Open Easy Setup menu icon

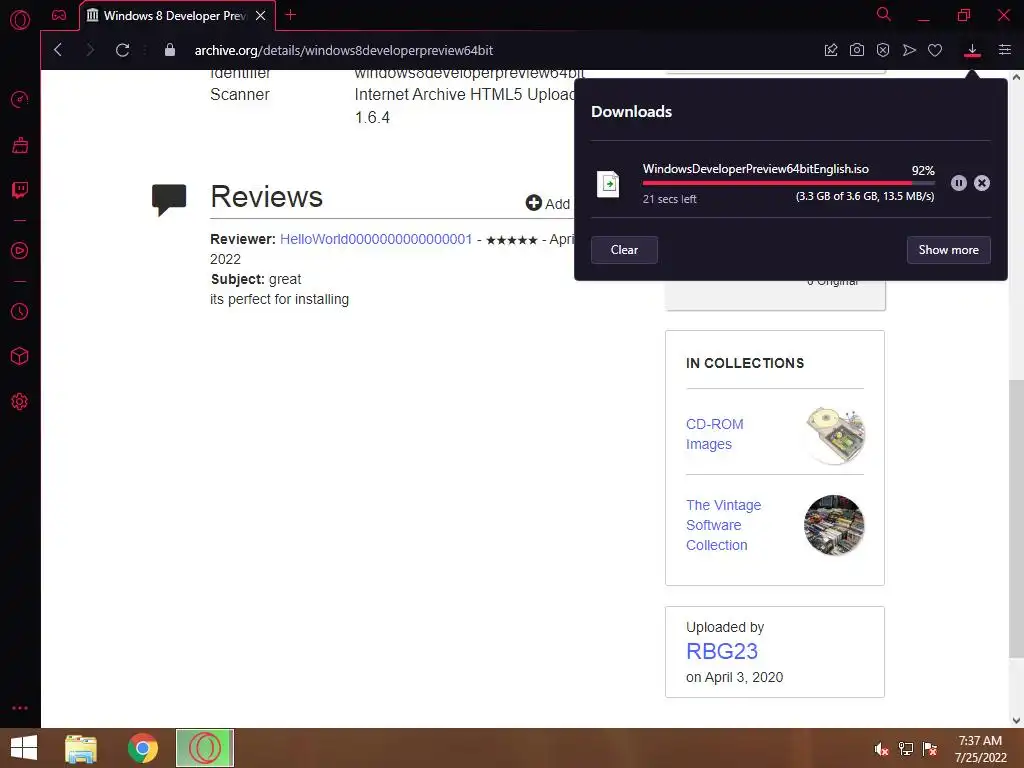(x=1005, y=50)
